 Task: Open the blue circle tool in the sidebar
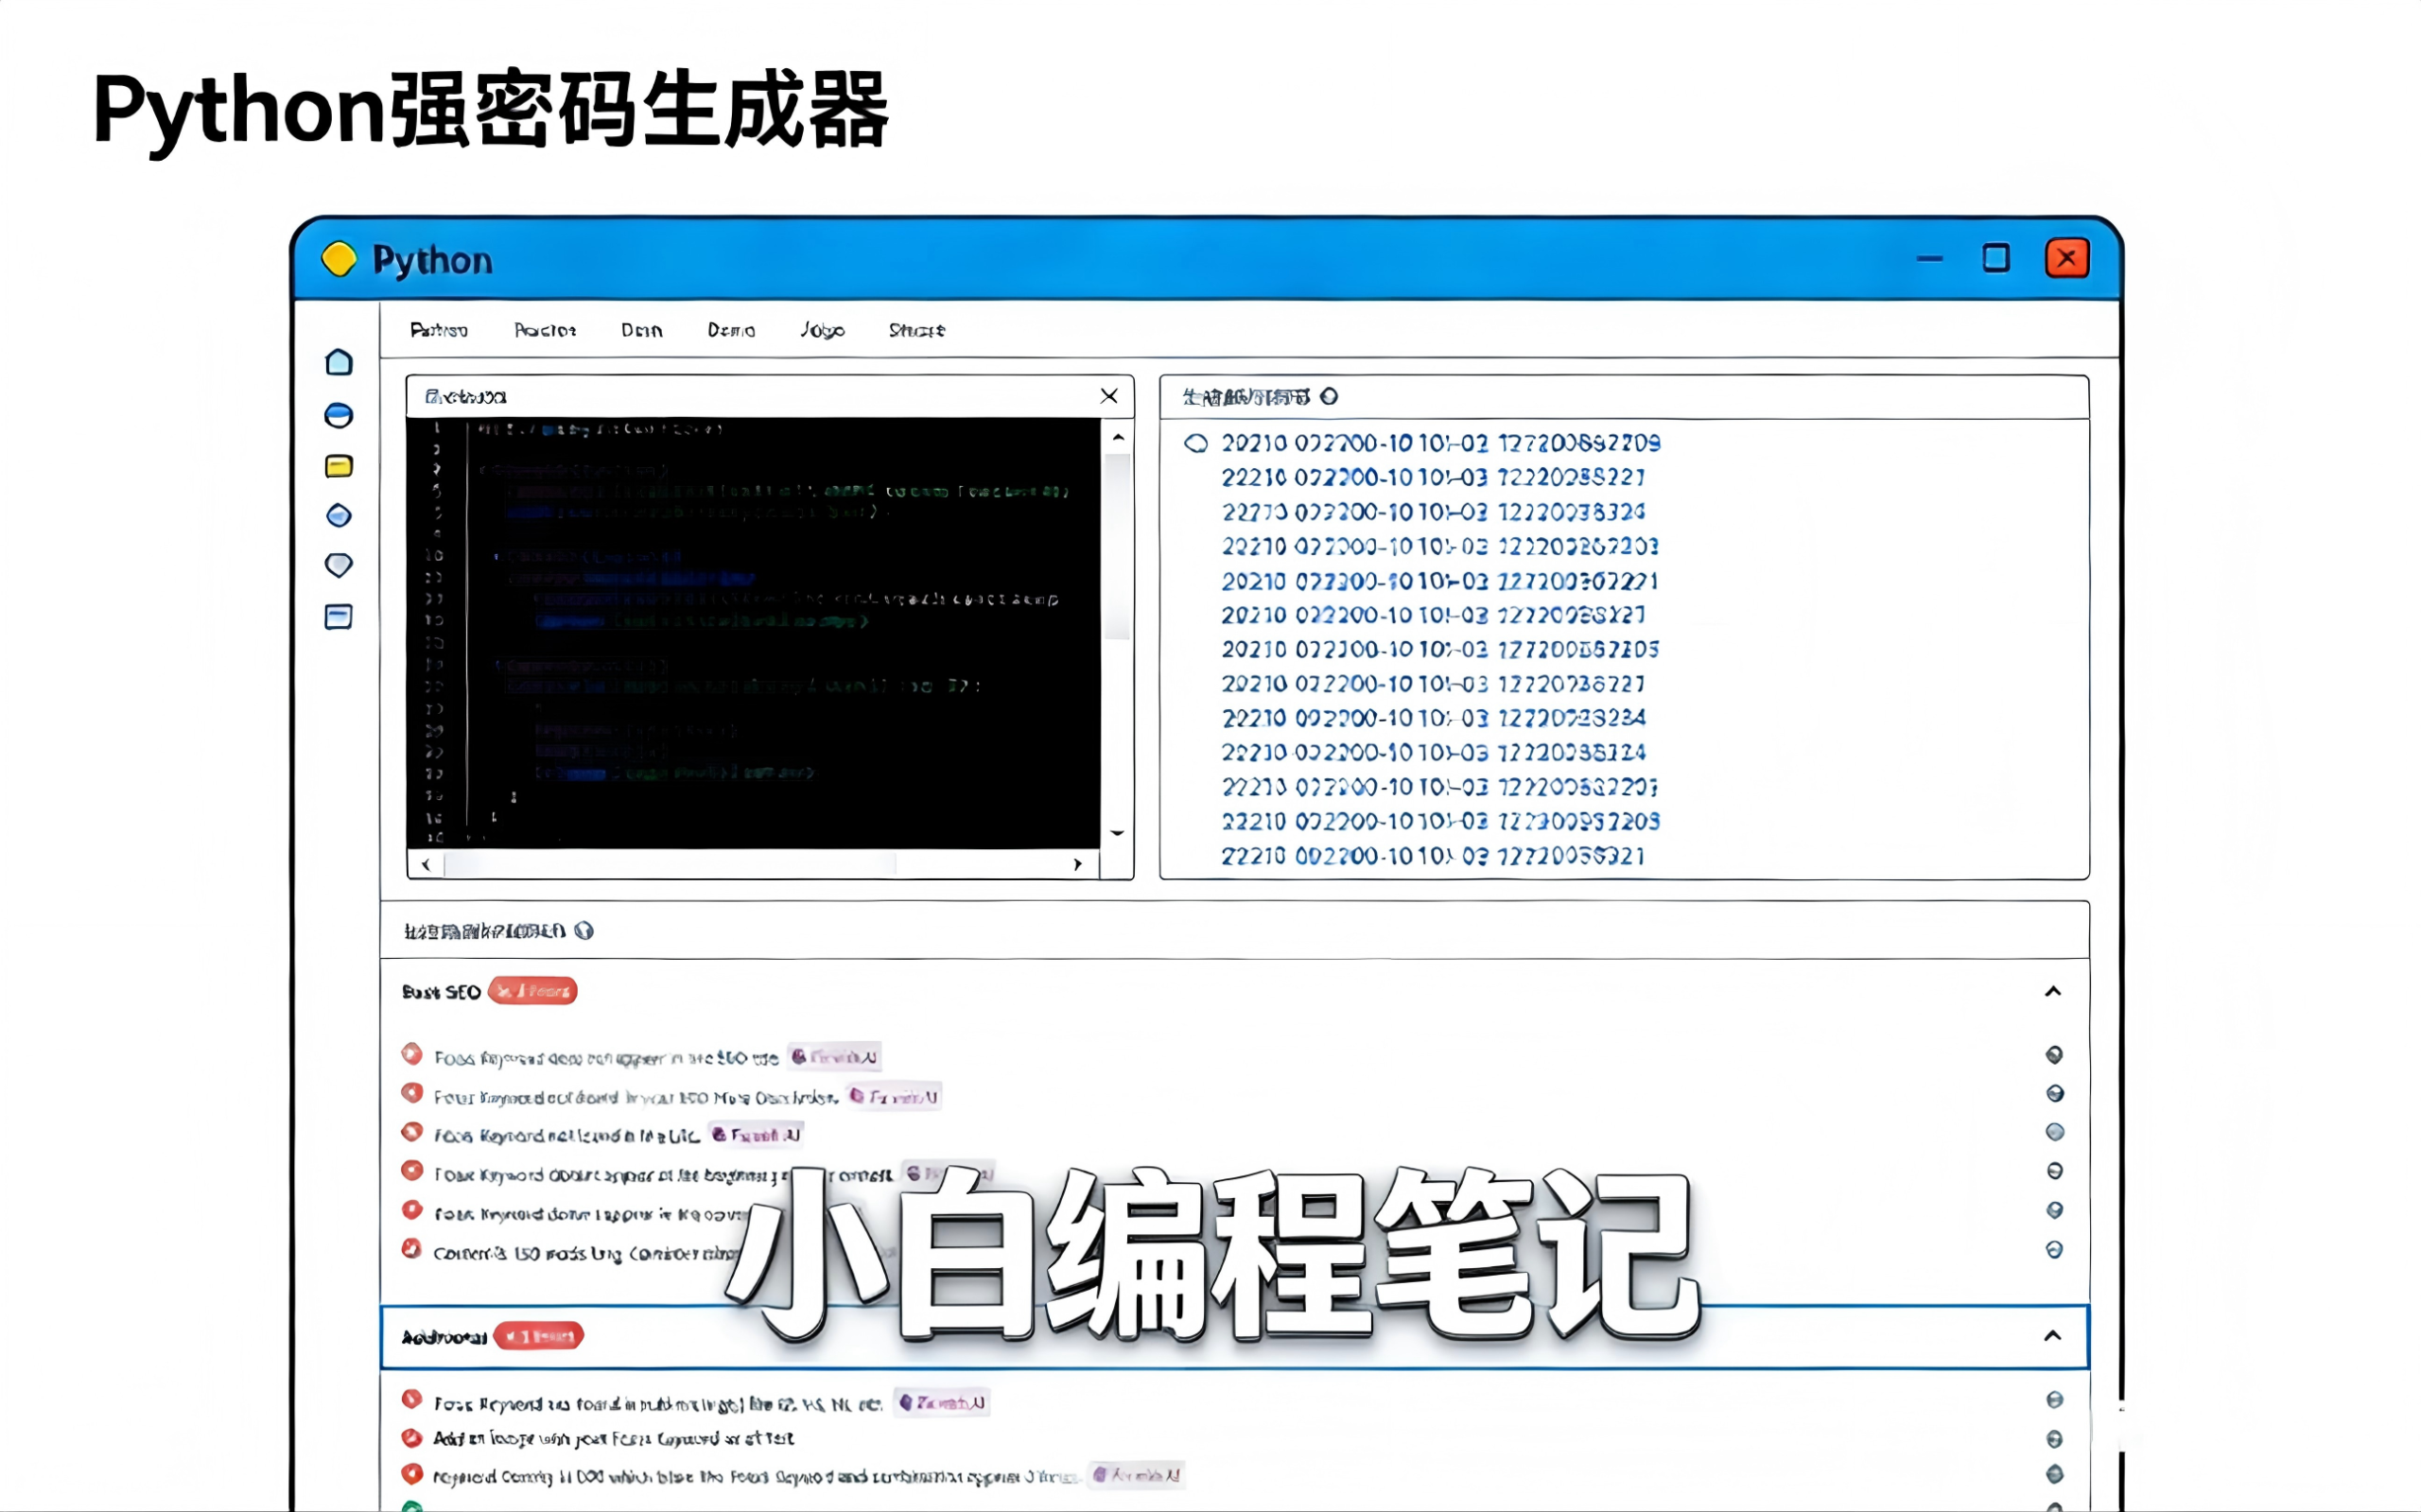coord(339,415)
